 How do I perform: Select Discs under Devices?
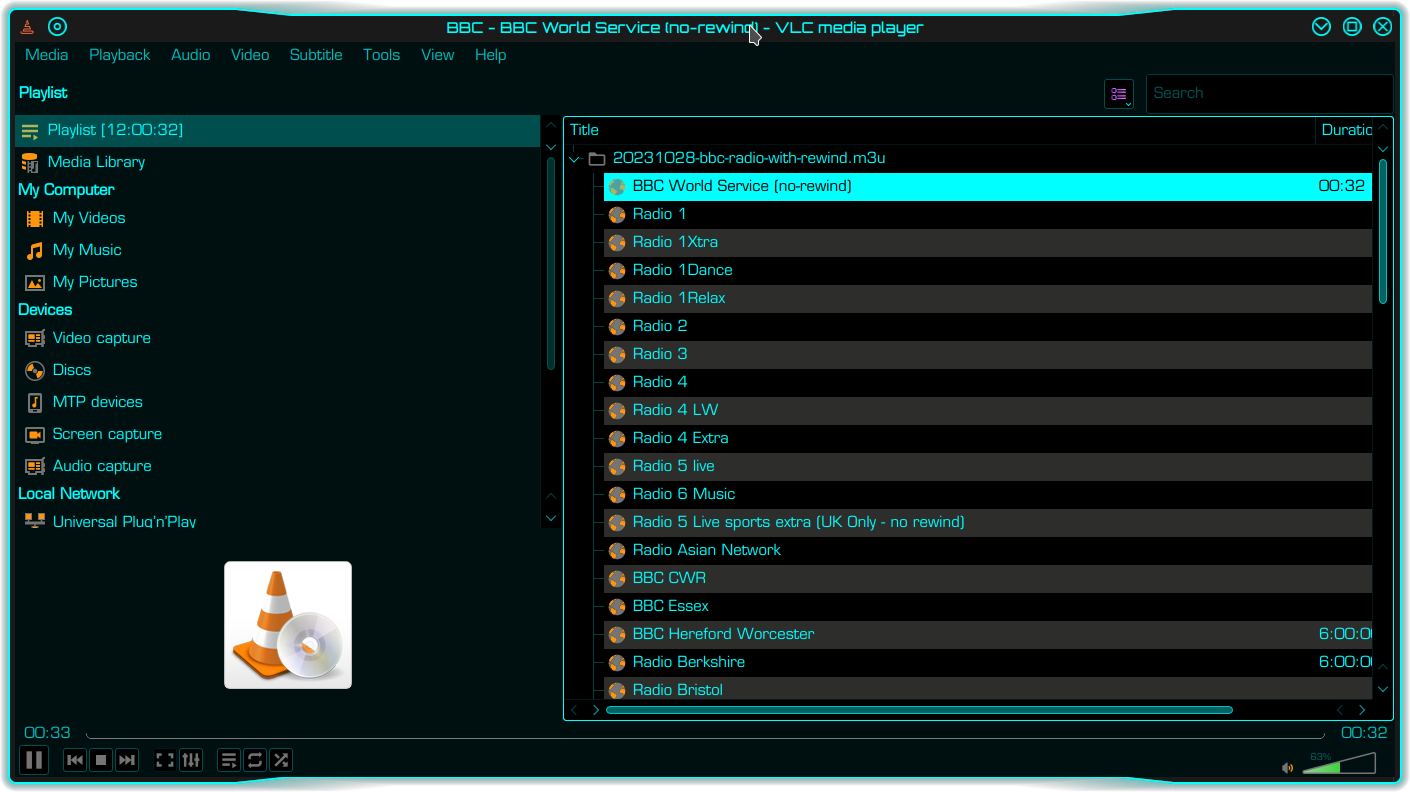pos(72,370)
